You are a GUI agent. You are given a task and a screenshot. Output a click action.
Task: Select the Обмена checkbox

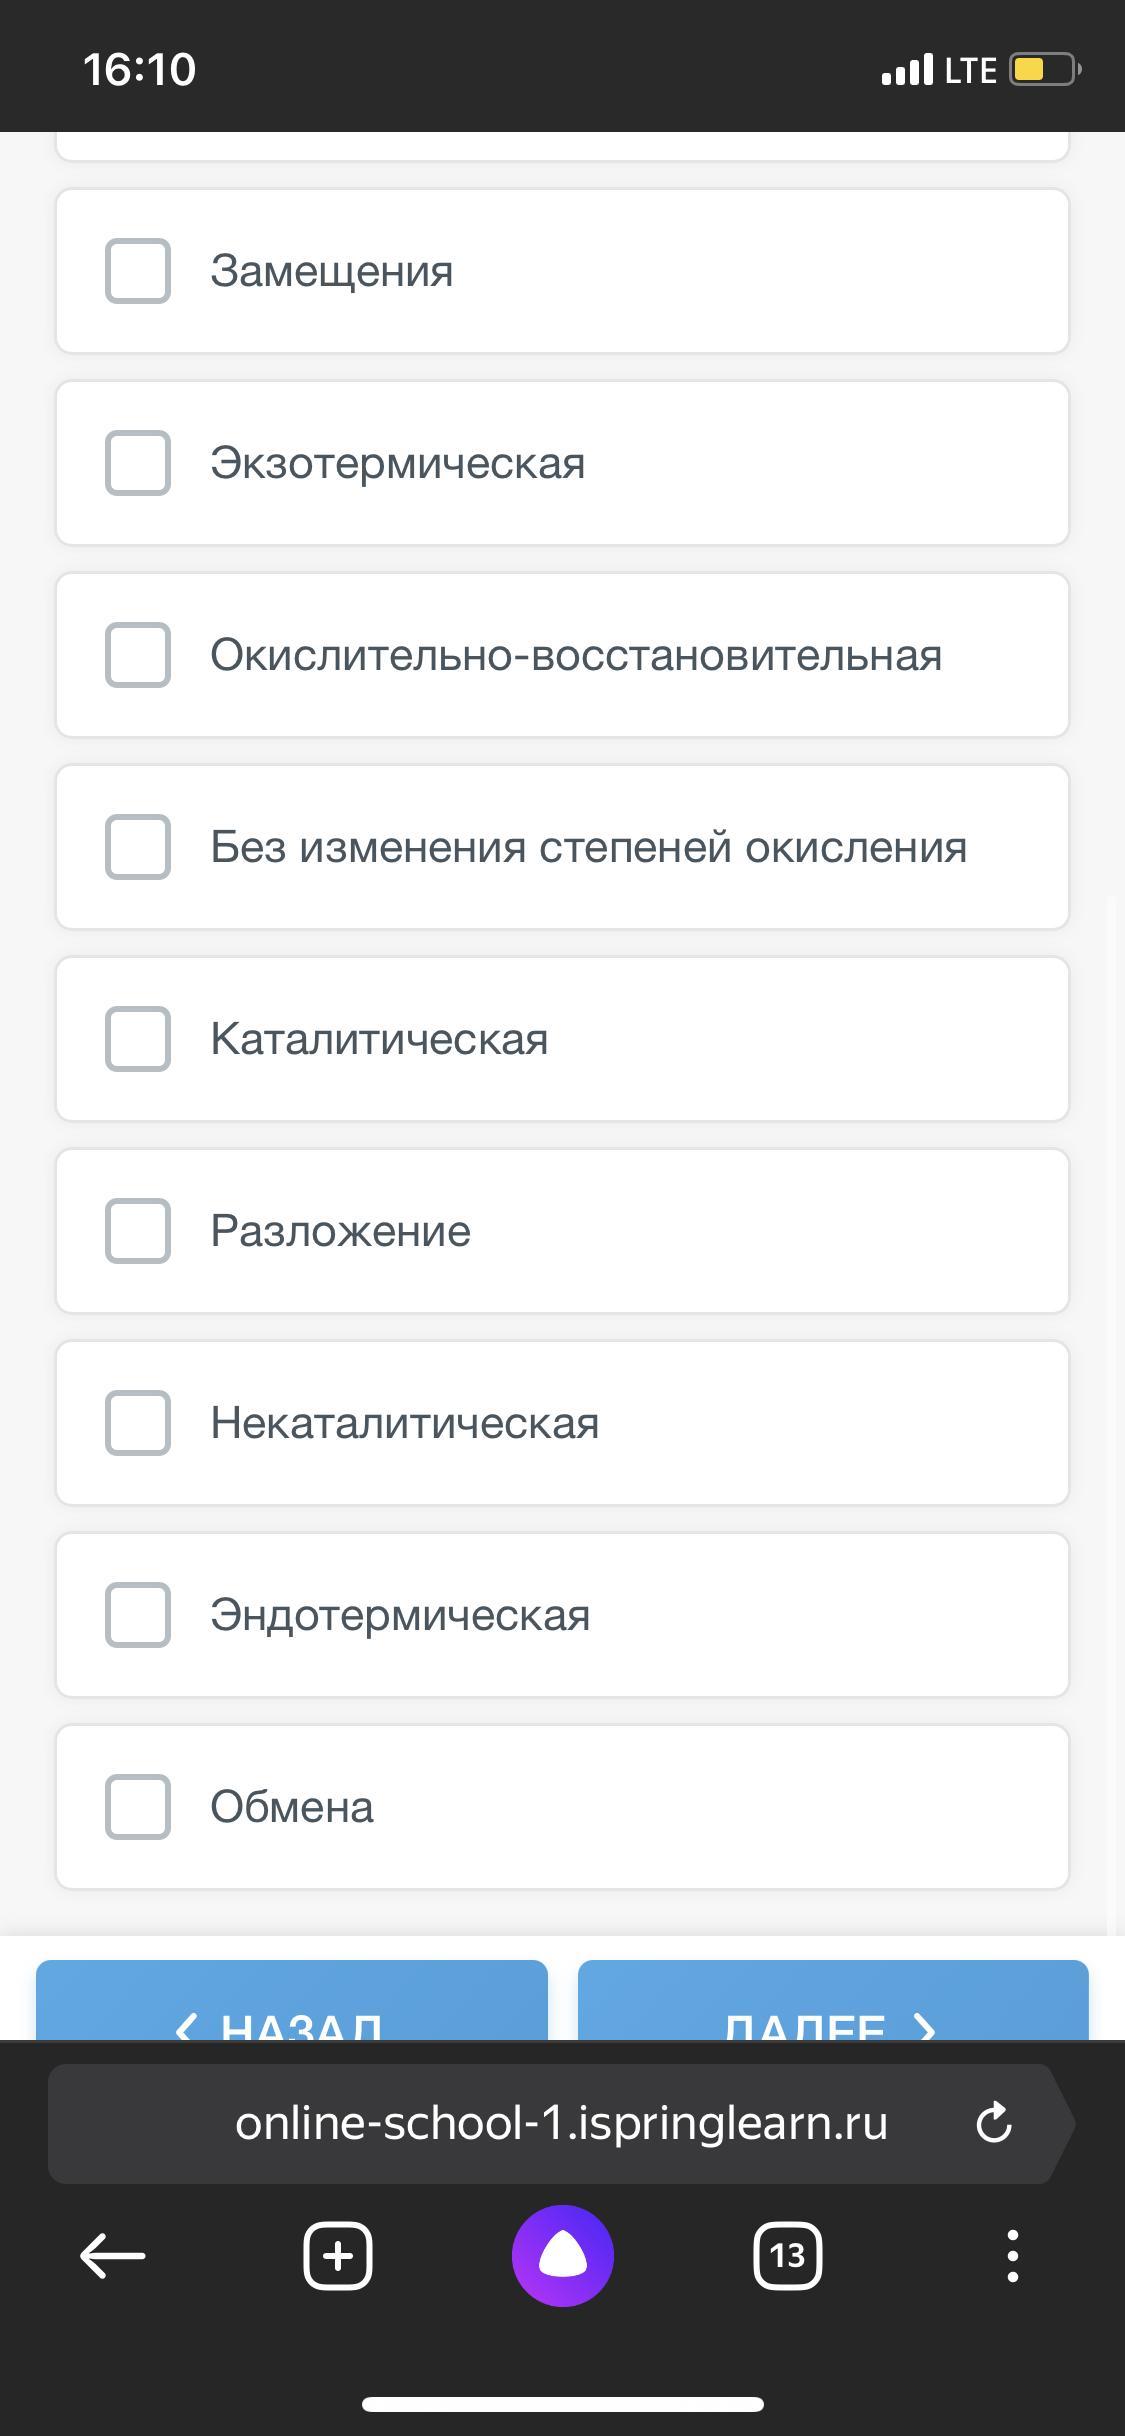pyautogui.click(x=138, y=1807)
